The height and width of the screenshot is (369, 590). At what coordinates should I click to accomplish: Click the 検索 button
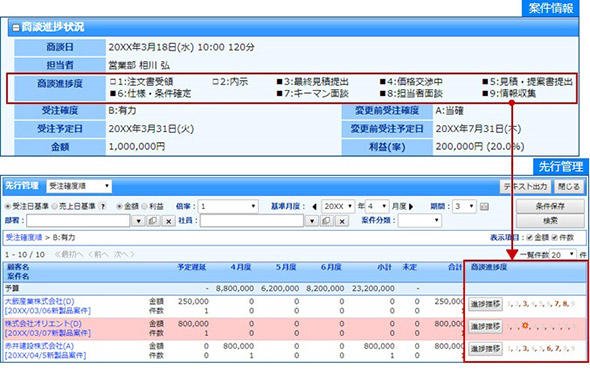[x=550, y=221]
